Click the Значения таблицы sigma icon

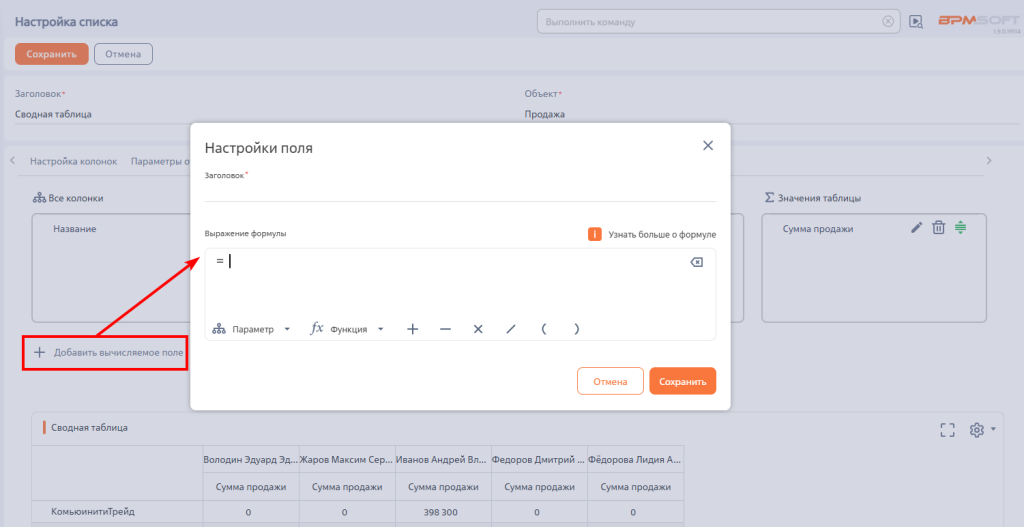[769, 197]
